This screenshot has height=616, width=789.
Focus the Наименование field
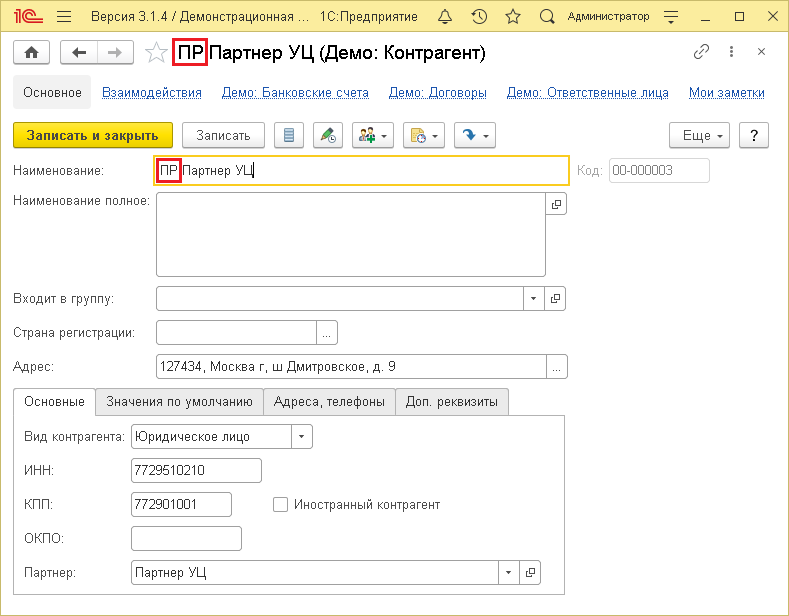click(x=361, y=171)
